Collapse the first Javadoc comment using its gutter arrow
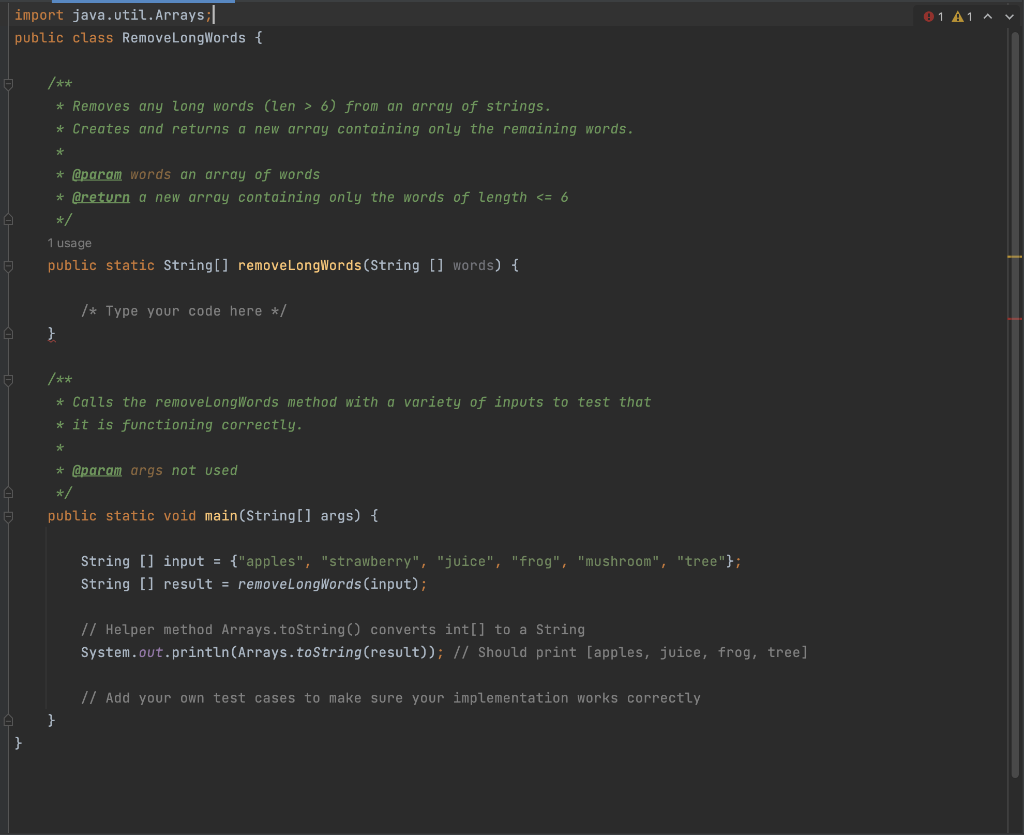Viewport: 1024px width, 835px height. pos(8,84)
